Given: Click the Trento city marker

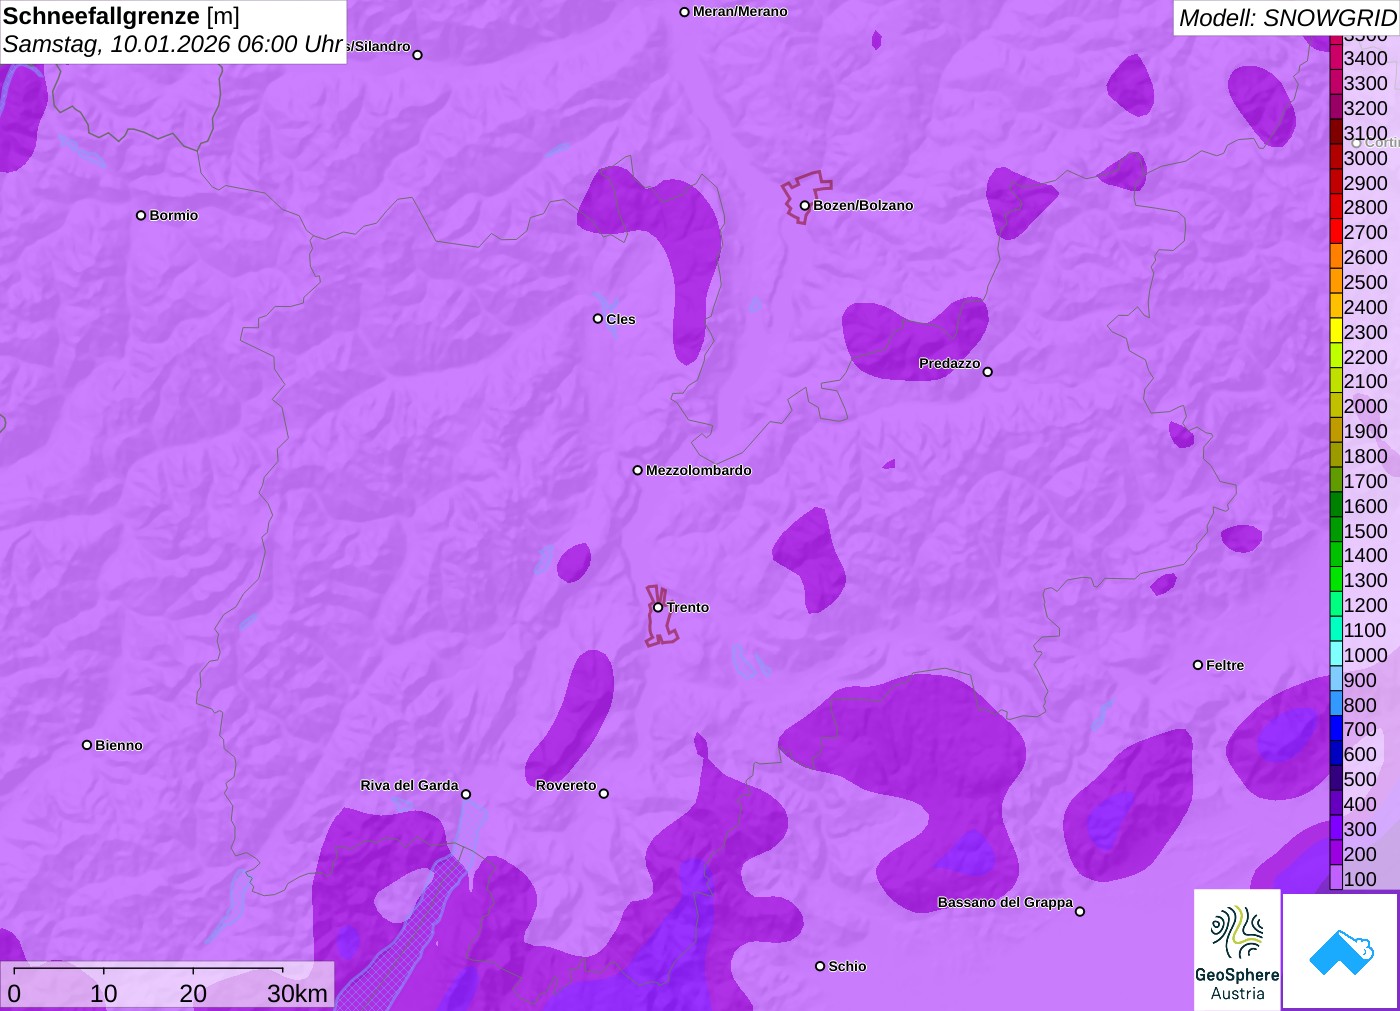Looking at the screenshot, I should 658,607.
